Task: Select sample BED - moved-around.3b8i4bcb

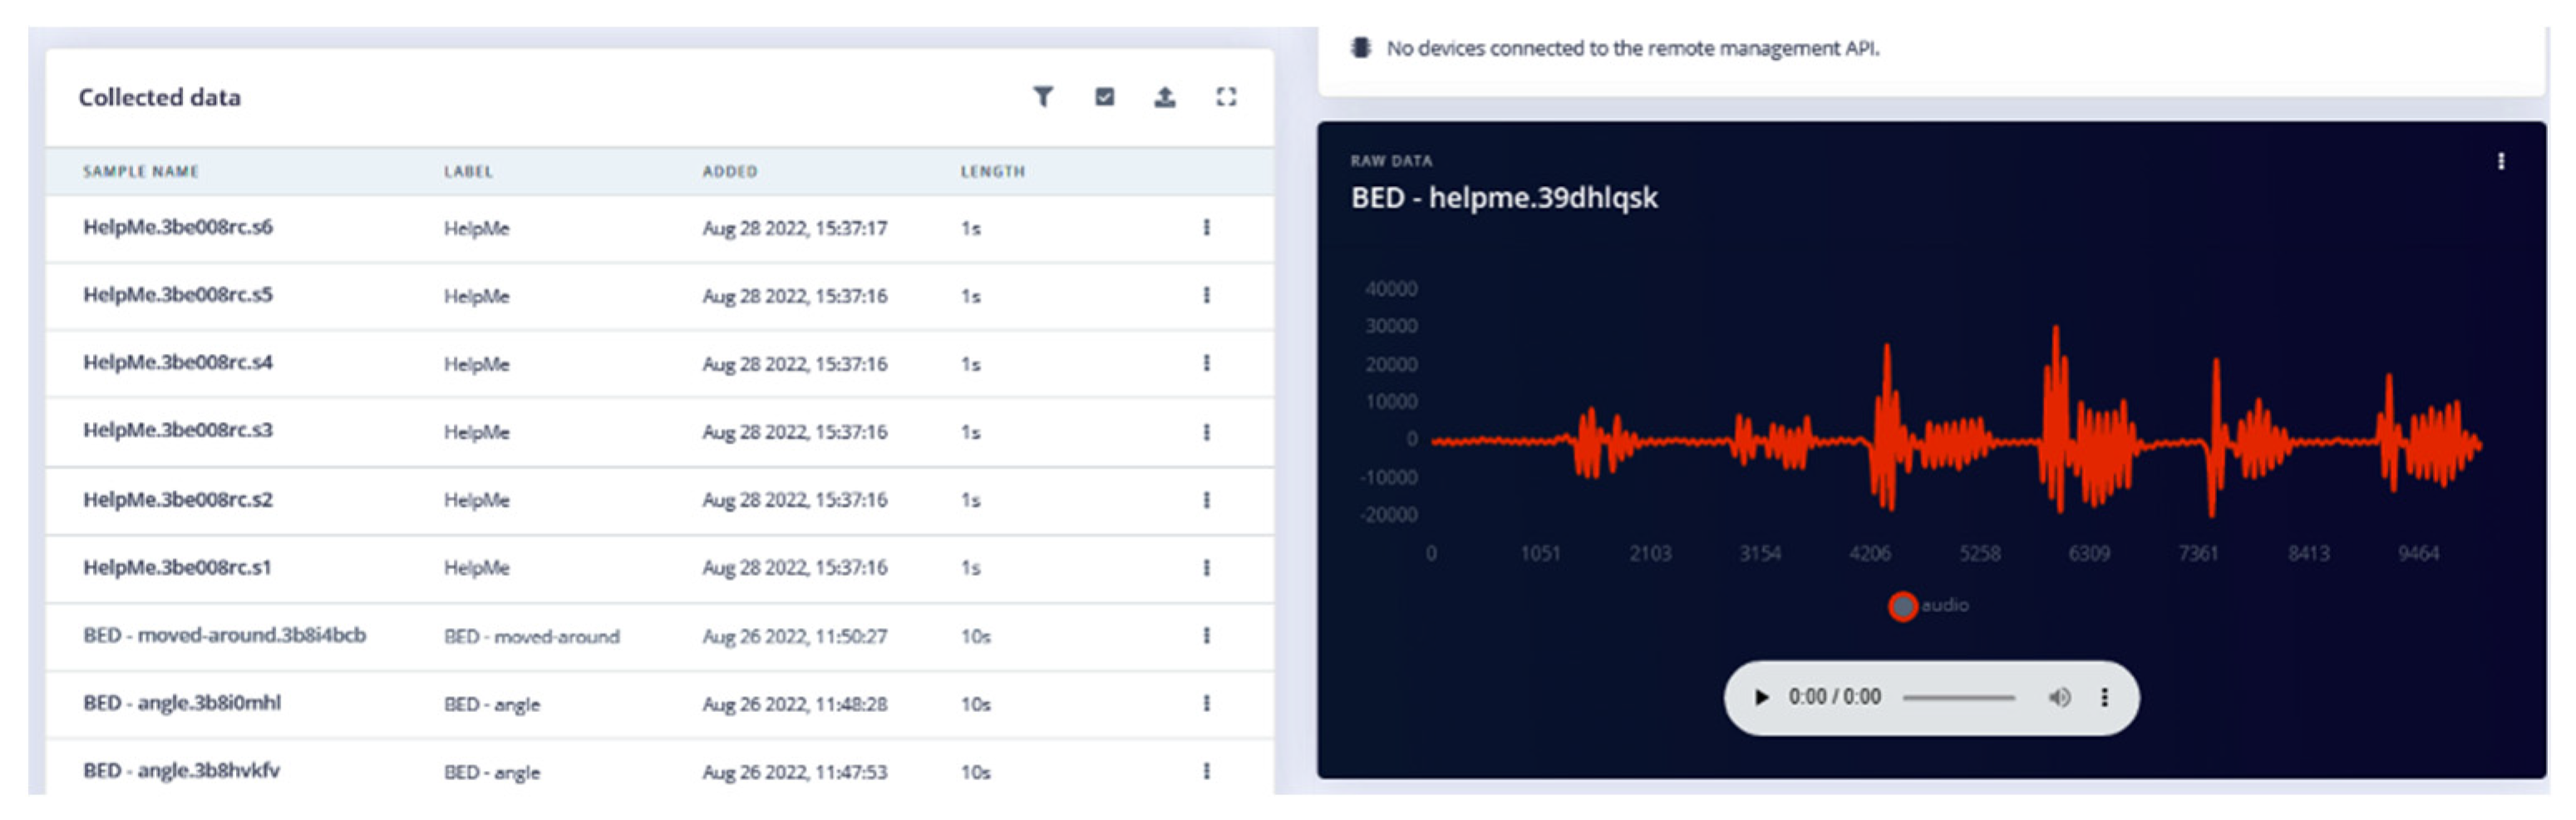Action: pos(224,636)
